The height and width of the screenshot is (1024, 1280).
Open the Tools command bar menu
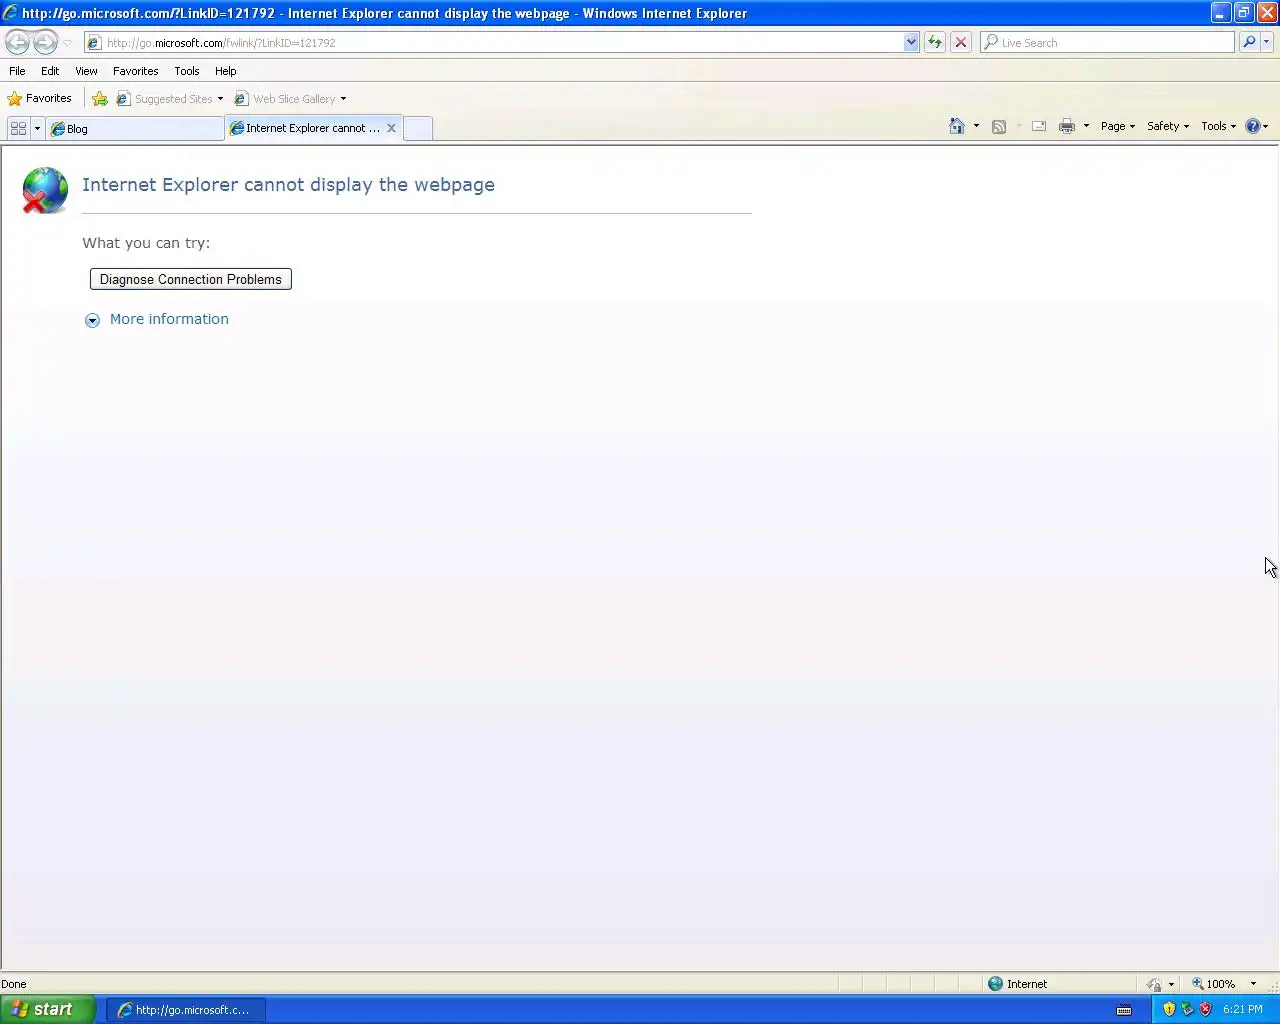1218,126
